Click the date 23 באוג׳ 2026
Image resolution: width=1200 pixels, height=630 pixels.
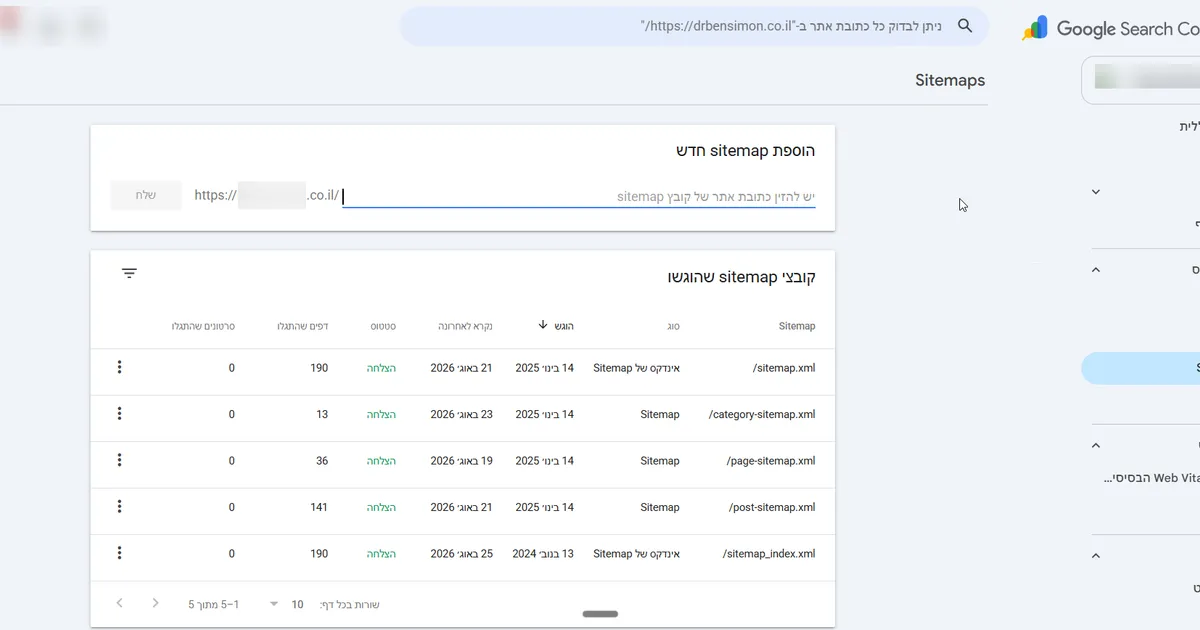pos(461,414)
